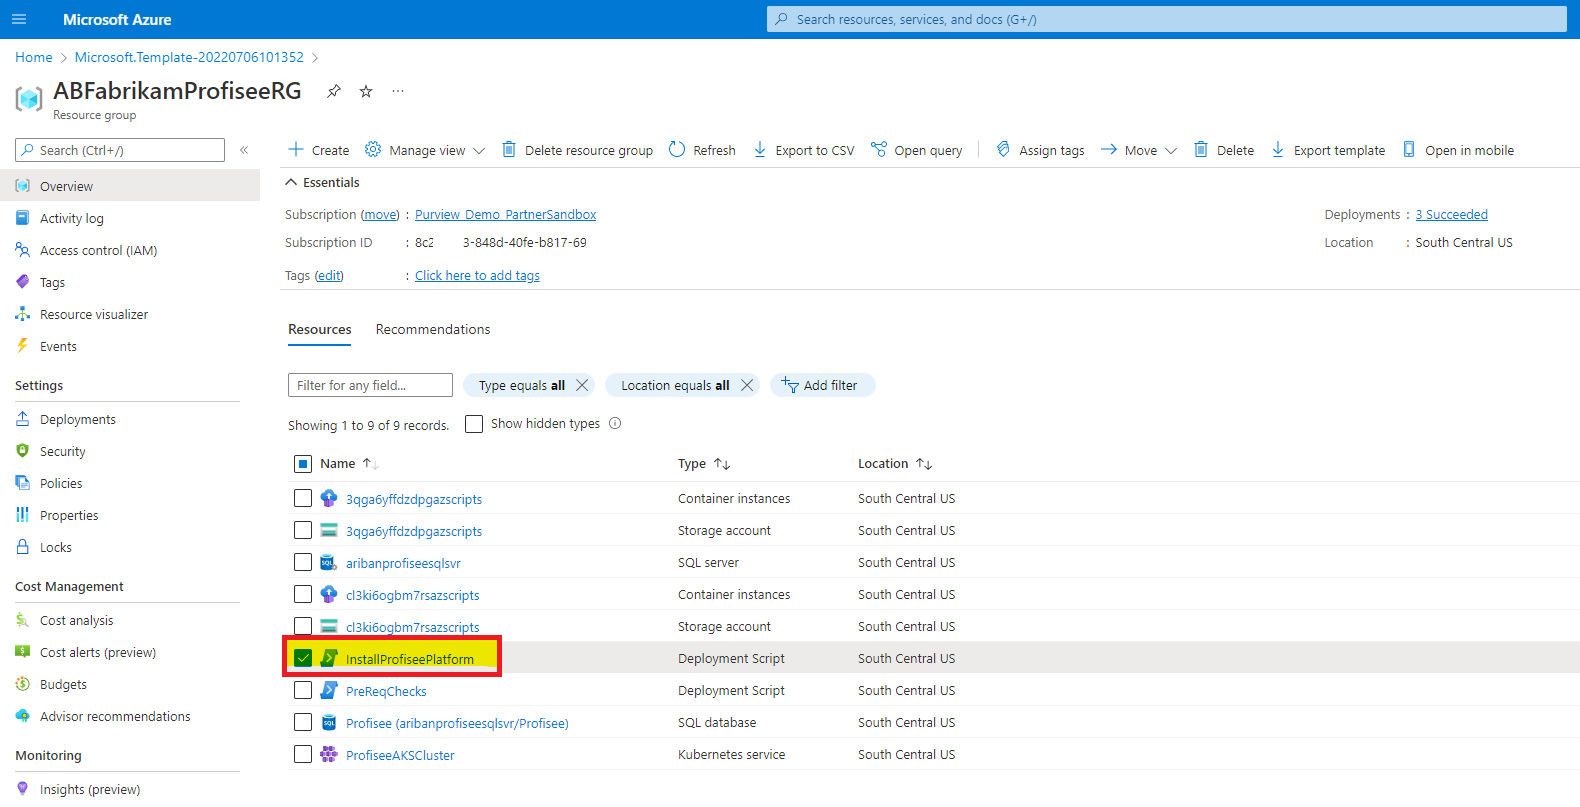The image size is (1580, 807).
Task: Enable Show hidden types checkbox
Action: click(x=474, y=424)
